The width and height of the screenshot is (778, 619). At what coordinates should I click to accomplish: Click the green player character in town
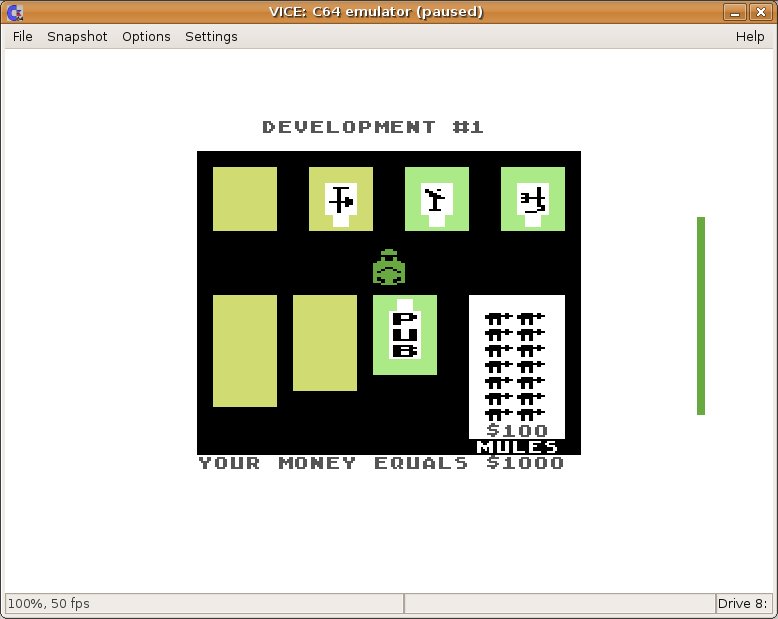(x=389, y=267)
